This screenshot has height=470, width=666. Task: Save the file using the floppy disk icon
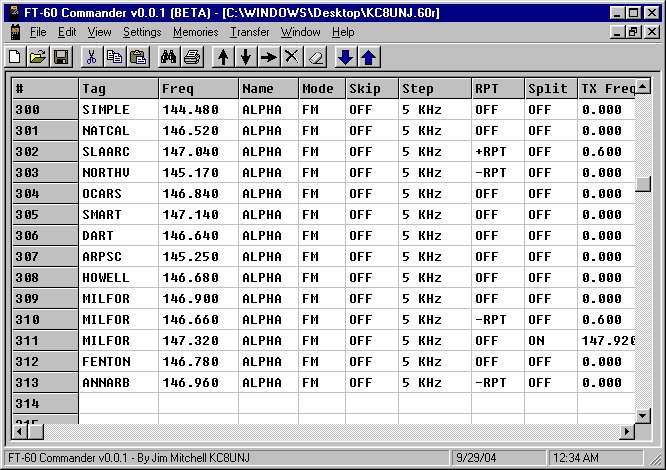click(x=60, y=57)
